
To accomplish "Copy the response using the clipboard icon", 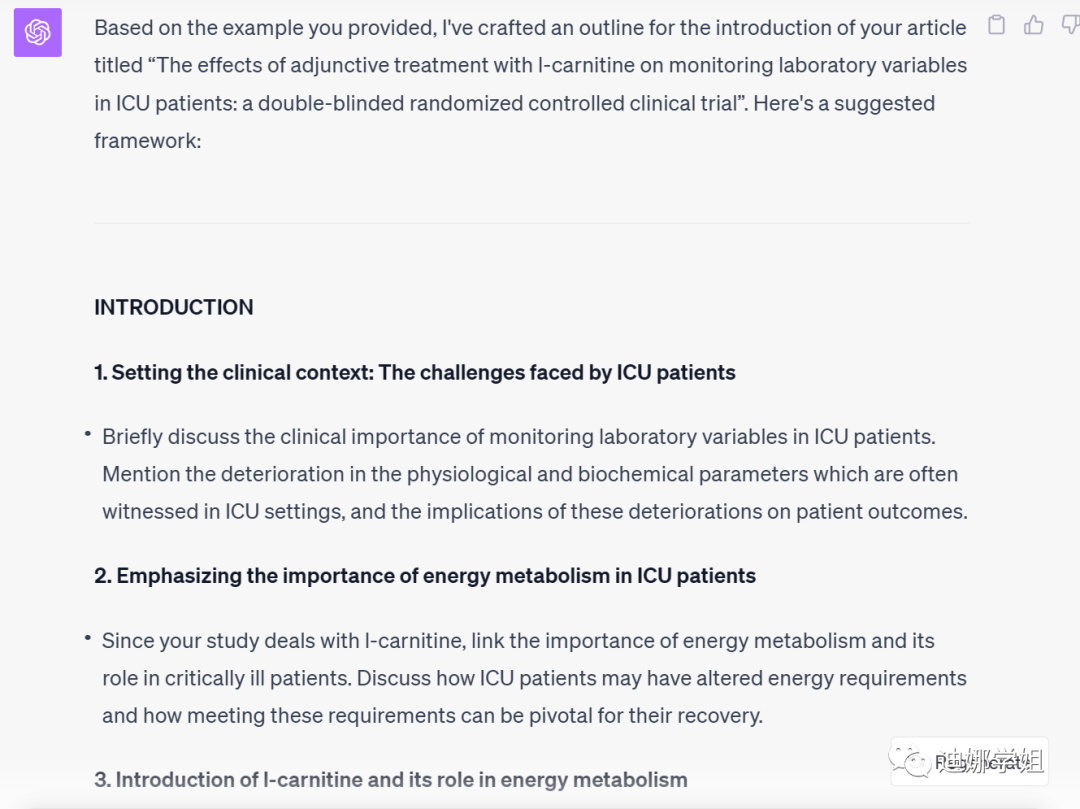I will 996,25.
